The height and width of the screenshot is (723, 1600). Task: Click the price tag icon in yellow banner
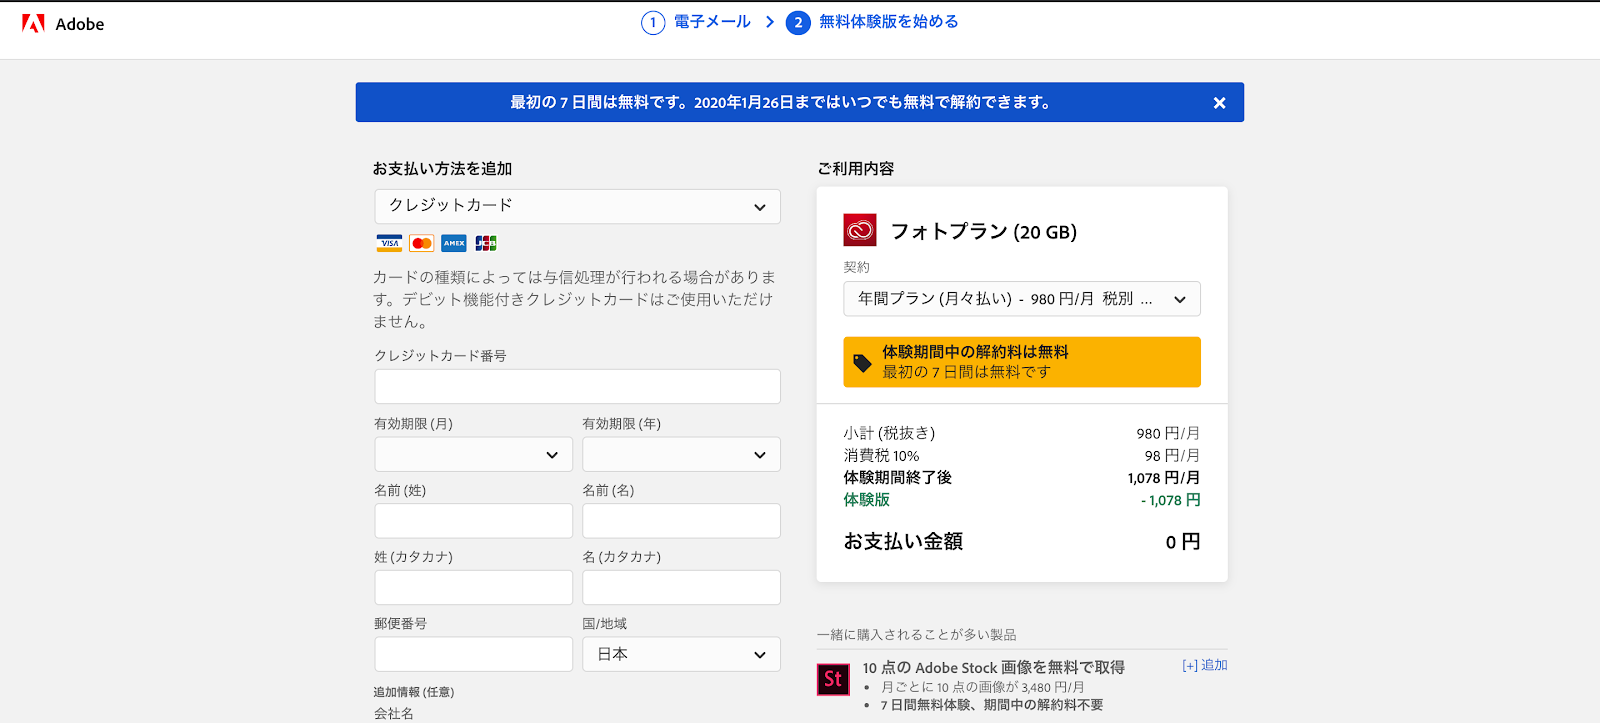[862, 363]
